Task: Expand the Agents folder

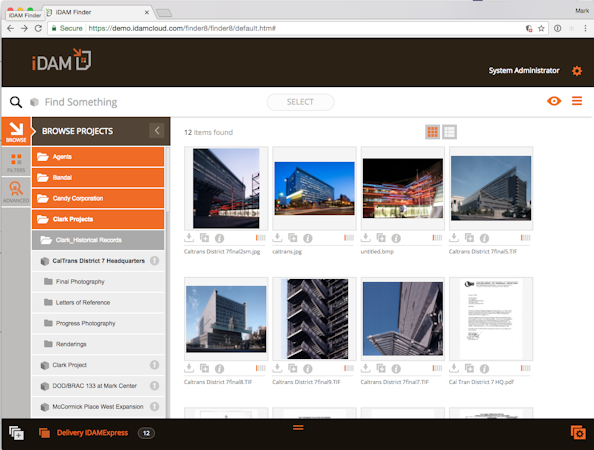Action: coord(98,156)
